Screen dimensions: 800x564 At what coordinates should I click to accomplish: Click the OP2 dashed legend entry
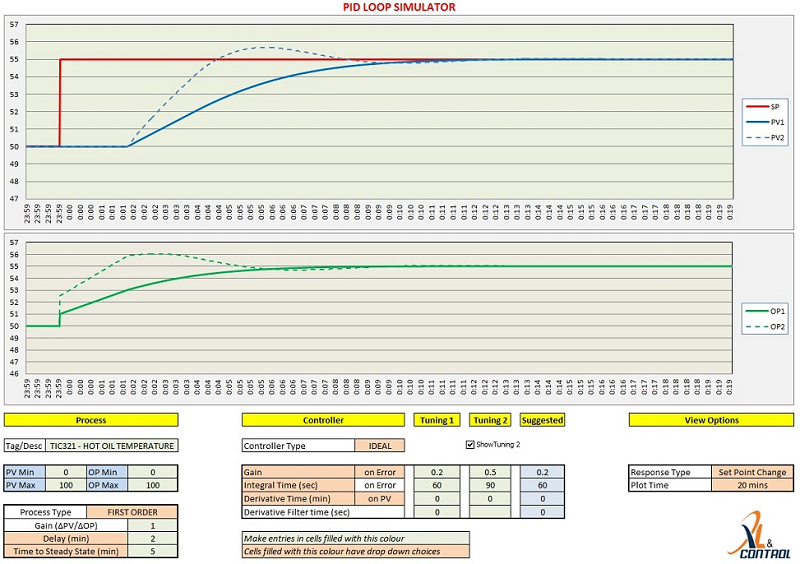(x=764, y=327)
